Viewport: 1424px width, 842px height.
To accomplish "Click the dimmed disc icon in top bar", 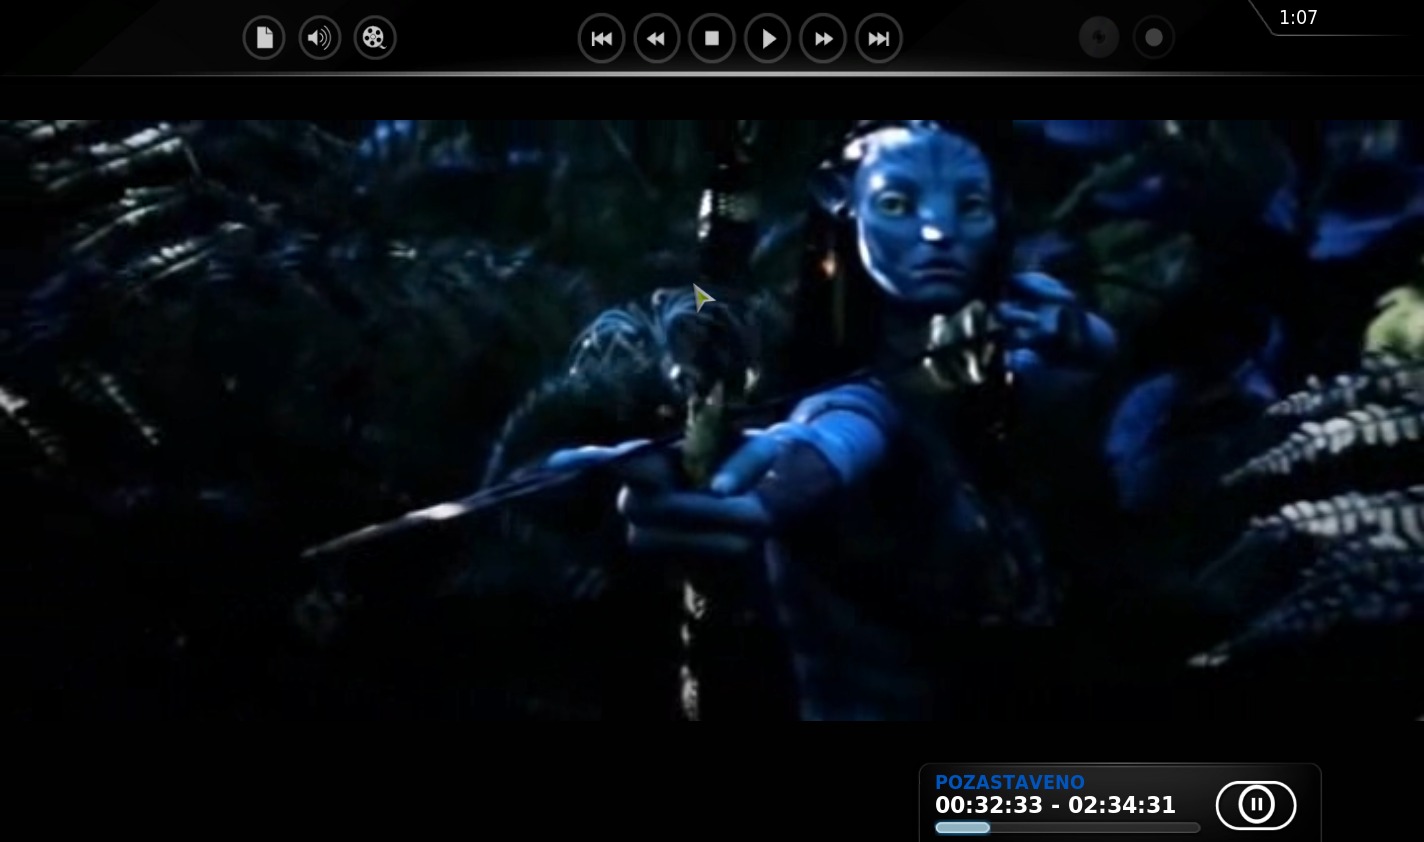I will pos(1099,38).
